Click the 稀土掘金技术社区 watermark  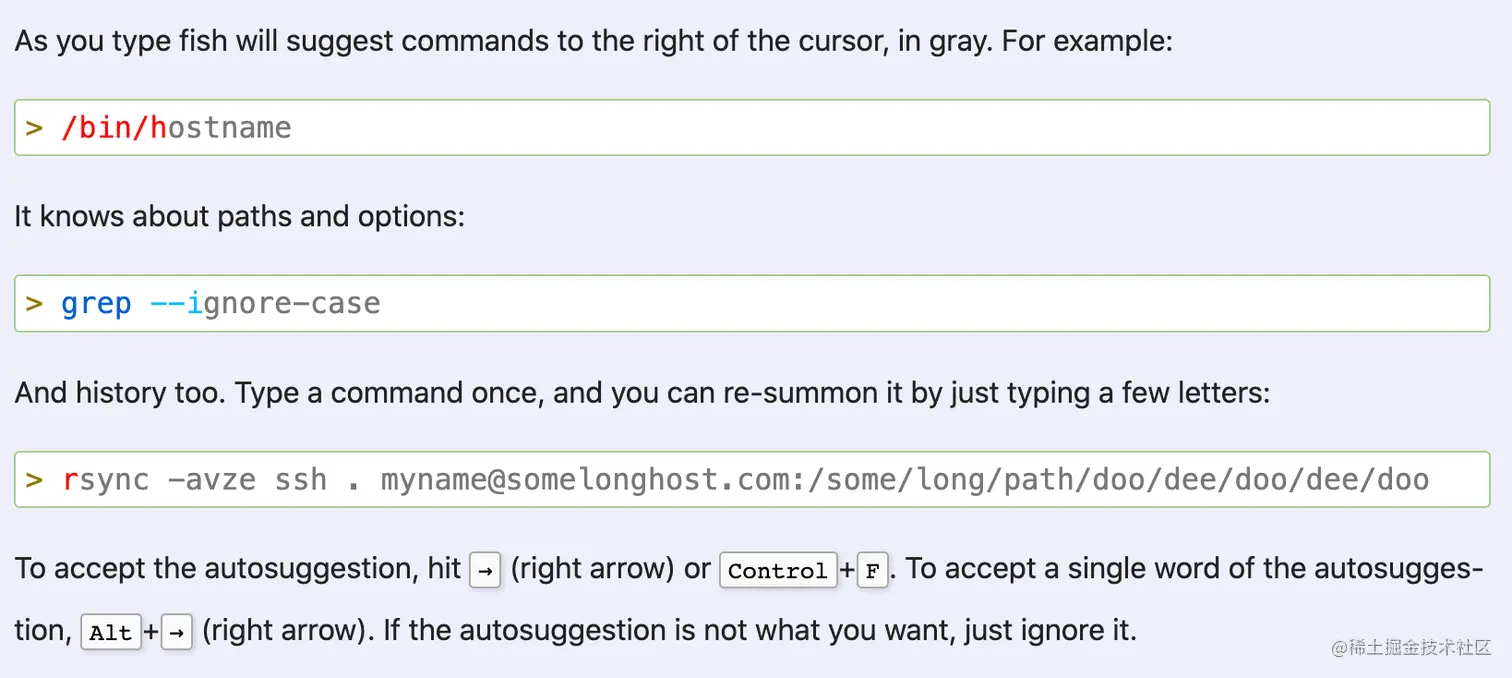[1411, 647]
